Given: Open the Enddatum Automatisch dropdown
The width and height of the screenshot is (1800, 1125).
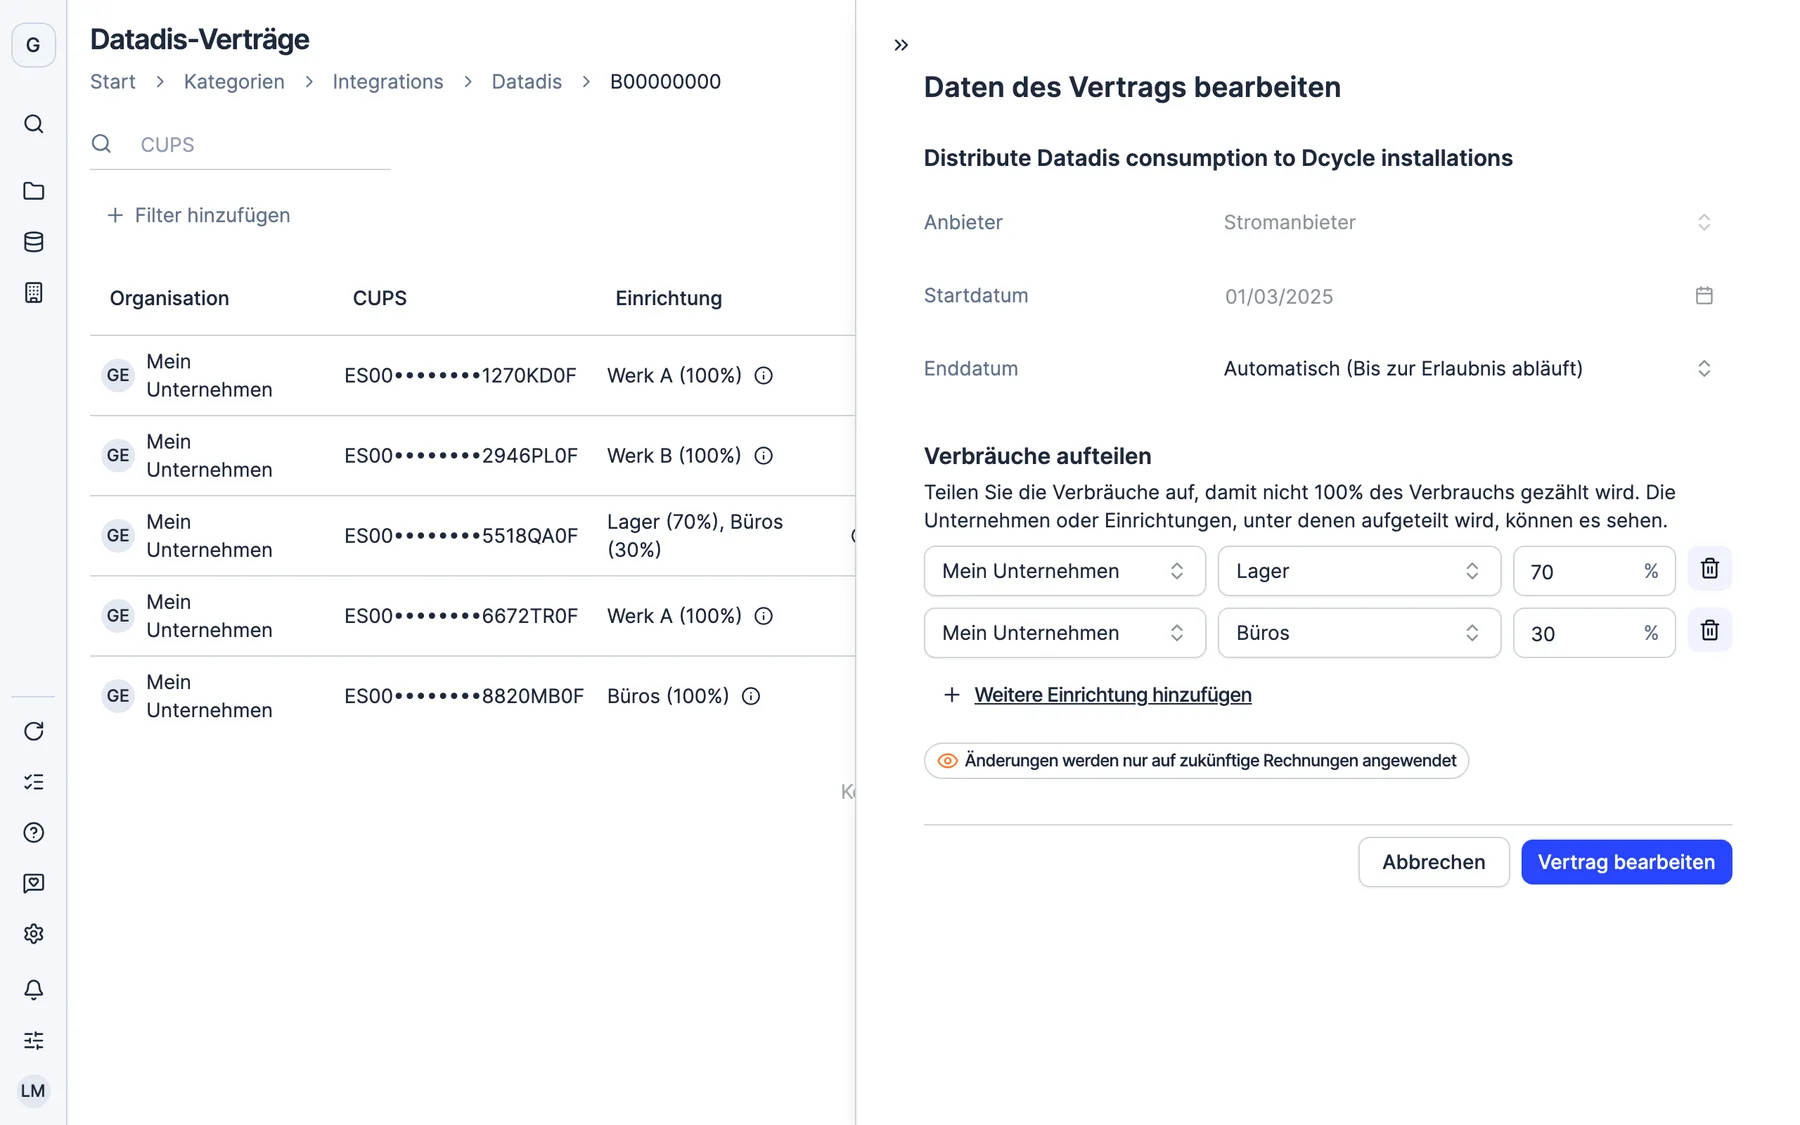Looking at the screenshot, I should 1468,369.
